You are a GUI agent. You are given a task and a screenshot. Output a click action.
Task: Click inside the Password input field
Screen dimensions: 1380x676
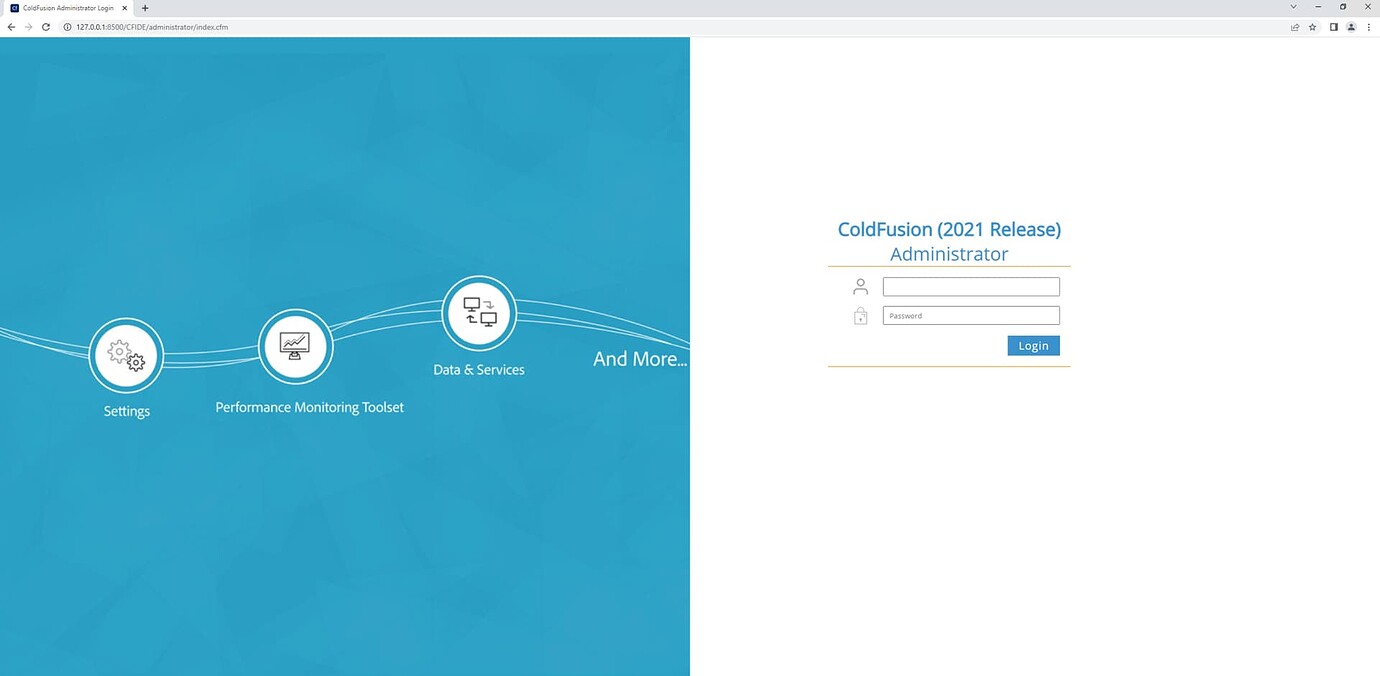coord(970,315)
